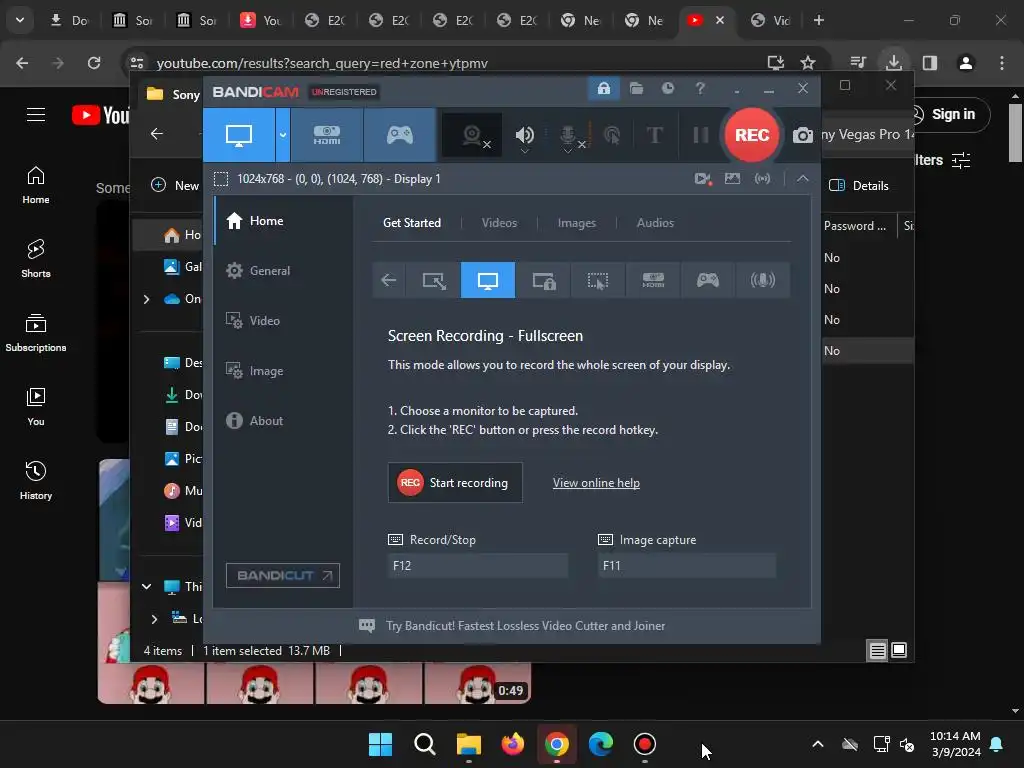Viewport: 1024px width, 768px height.
Task: Open the Home section in Bandicam sidebar
Action: tap(282, 221)
